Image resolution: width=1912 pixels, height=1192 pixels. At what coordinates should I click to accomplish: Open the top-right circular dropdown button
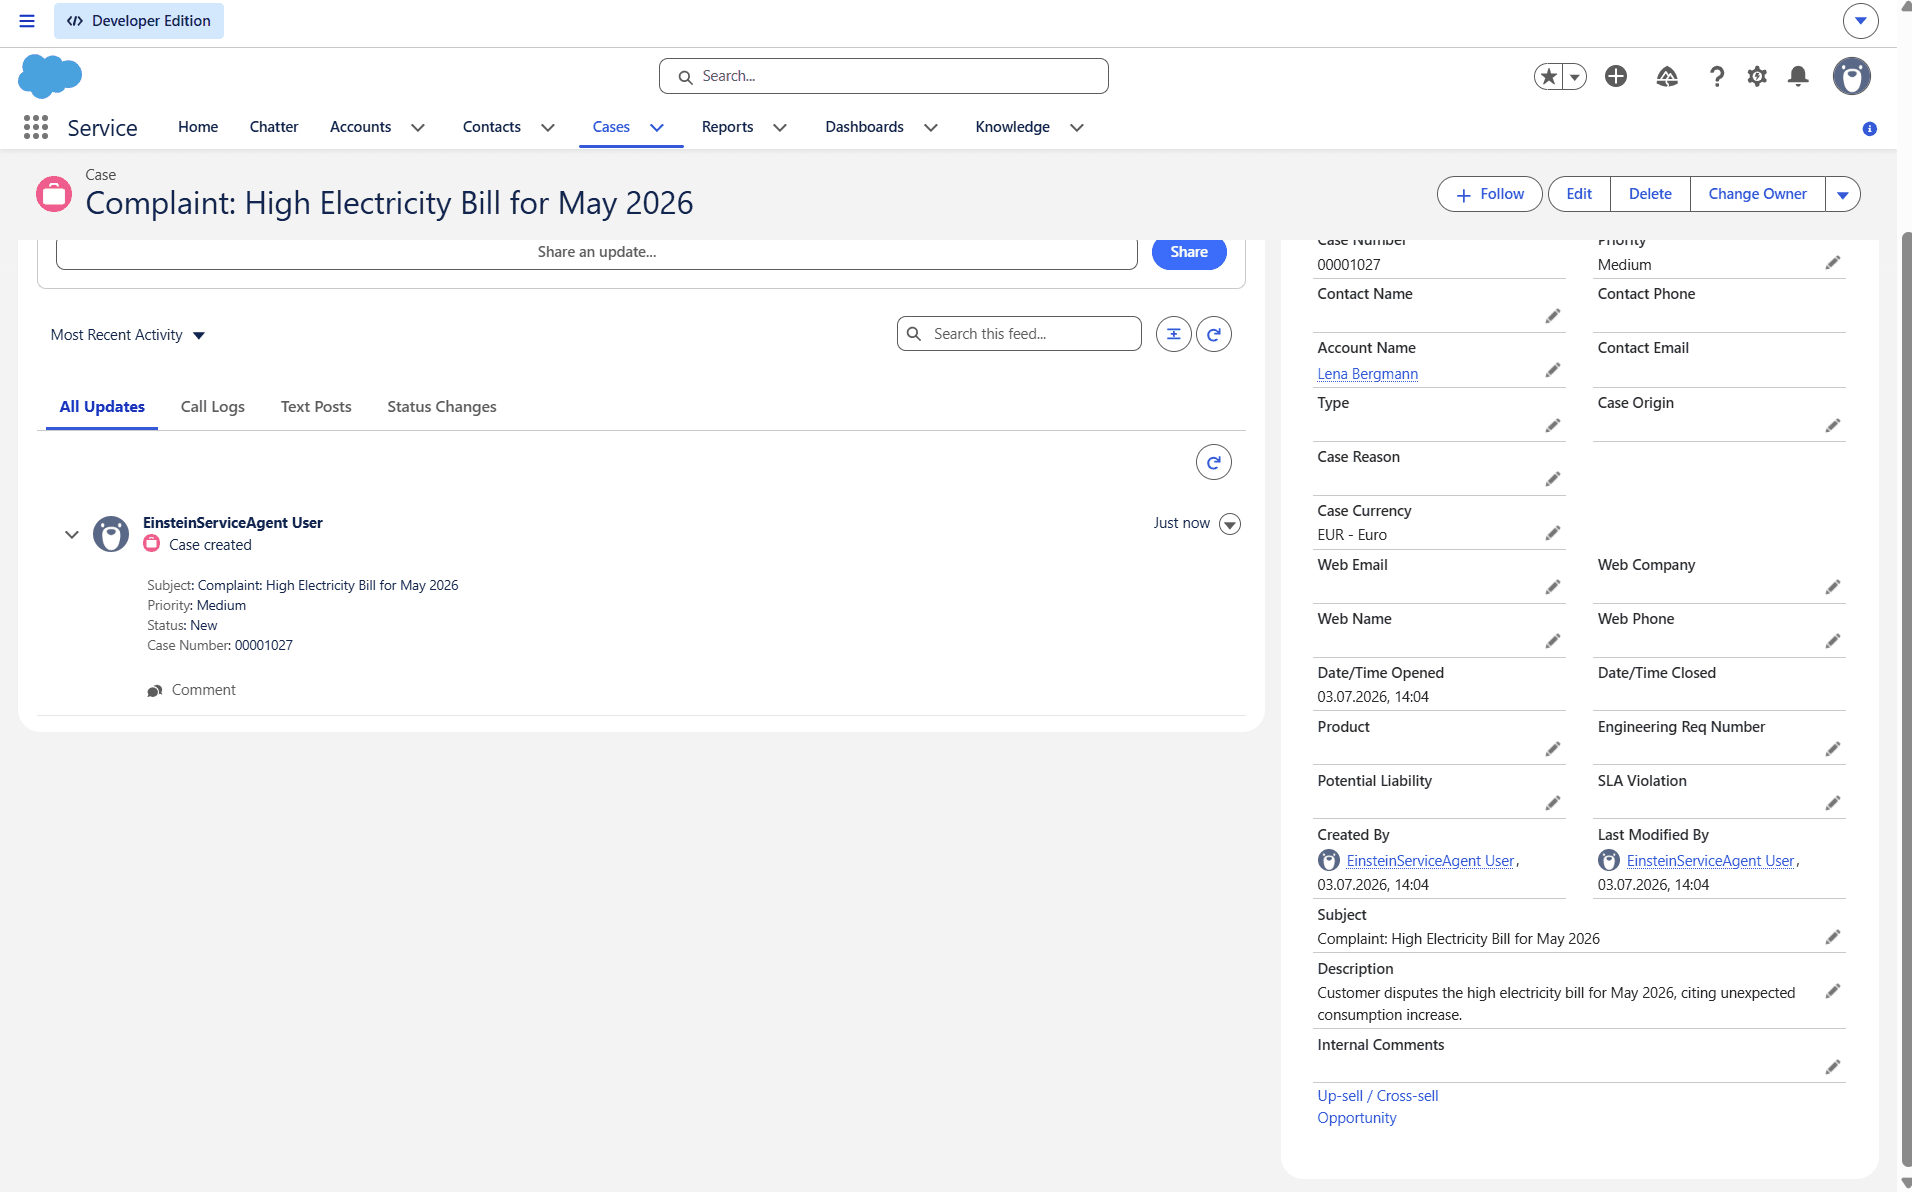tap(1860, 21)
